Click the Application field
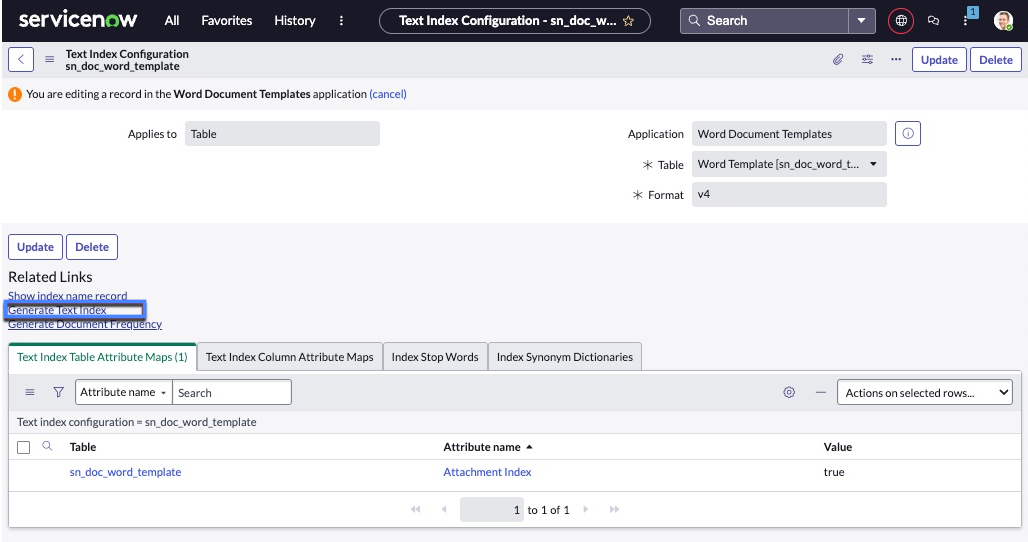Viewport: 1028px width, 542px height. (x=789, y=134)
